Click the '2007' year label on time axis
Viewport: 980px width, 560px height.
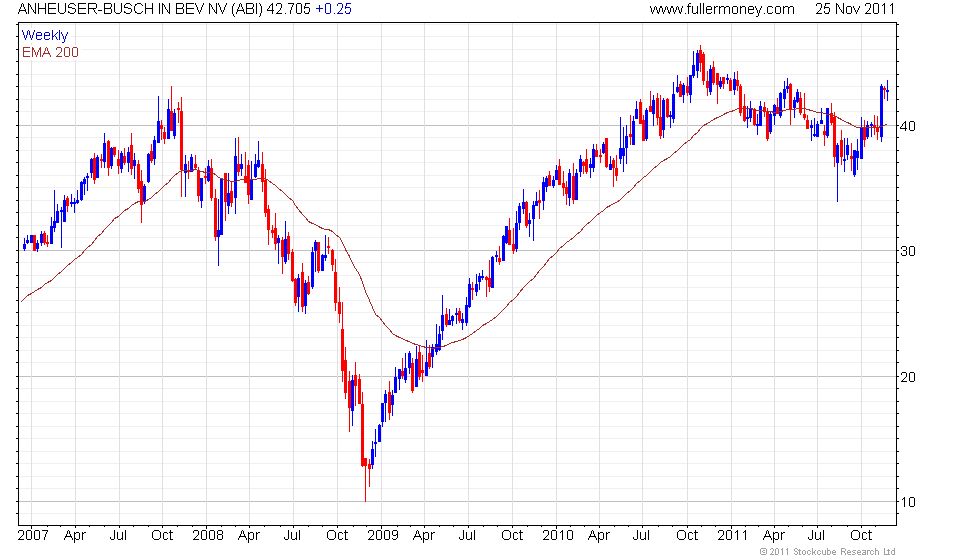33,536
